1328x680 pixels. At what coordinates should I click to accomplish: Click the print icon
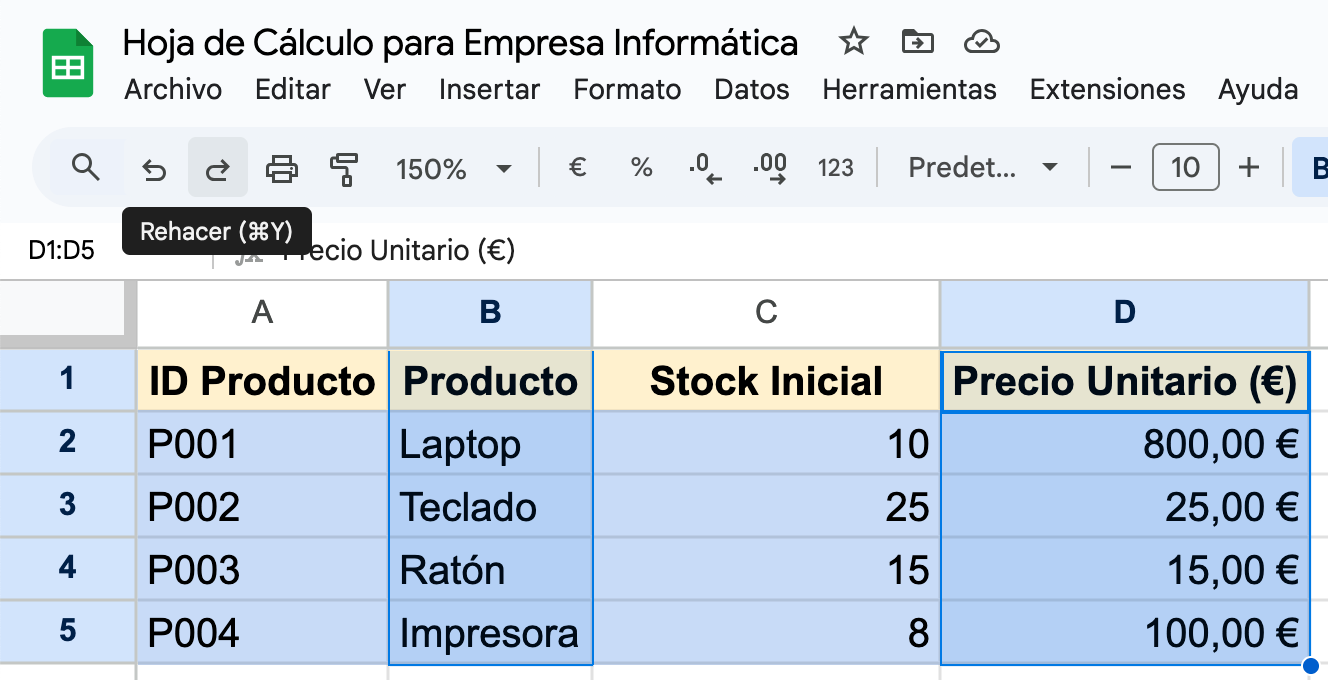tap(281, 167)
